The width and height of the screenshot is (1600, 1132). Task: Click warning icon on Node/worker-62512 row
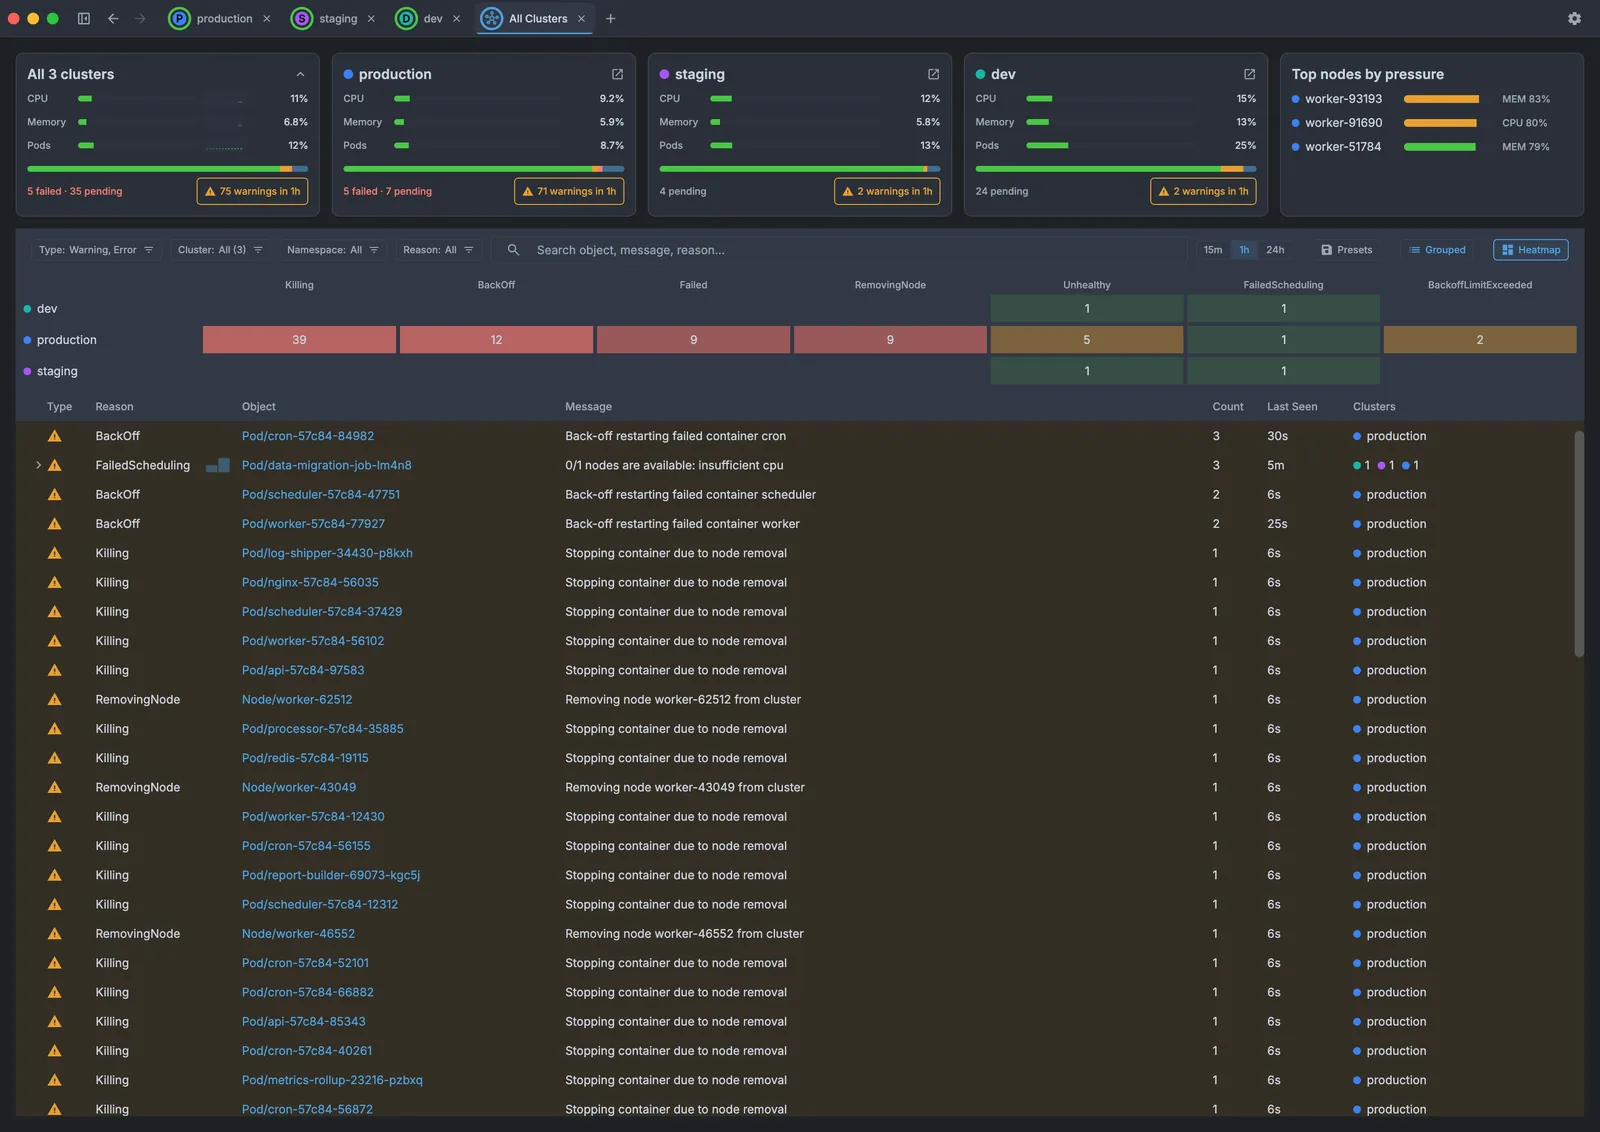coord(55,699)
